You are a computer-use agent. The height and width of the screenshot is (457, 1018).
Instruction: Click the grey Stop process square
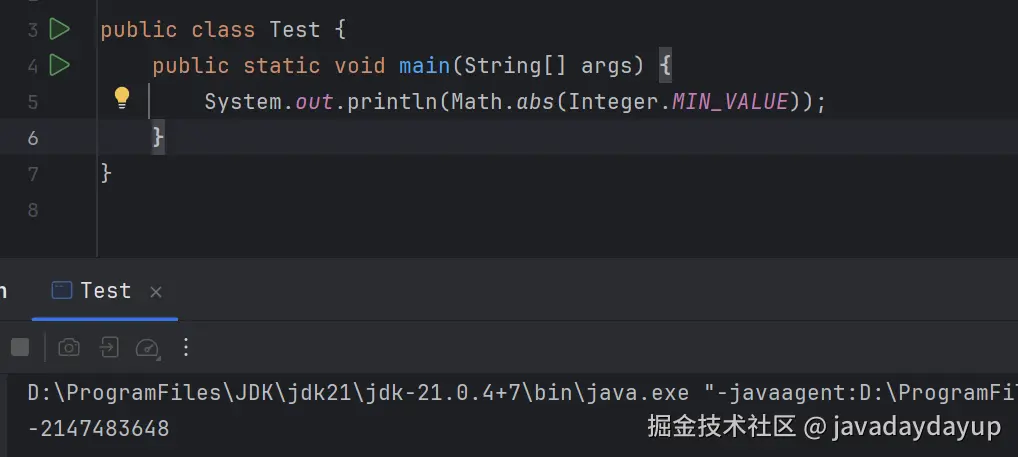pos(20,347)
